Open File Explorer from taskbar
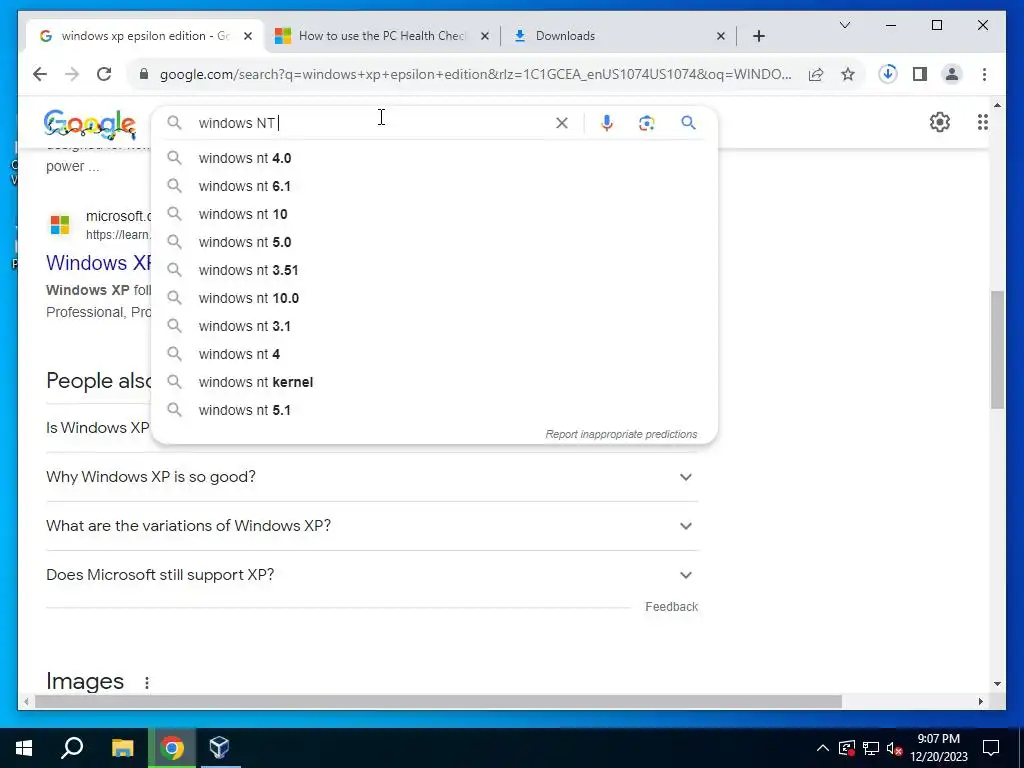 (122, 748)
